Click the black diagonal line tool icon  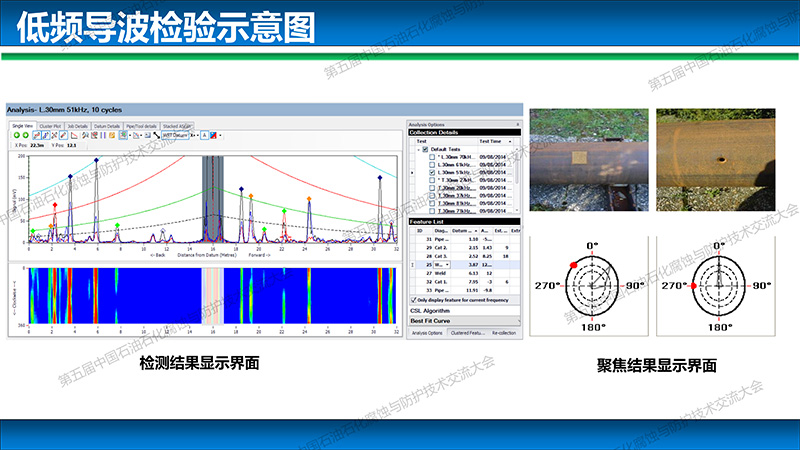coord(157,135)
